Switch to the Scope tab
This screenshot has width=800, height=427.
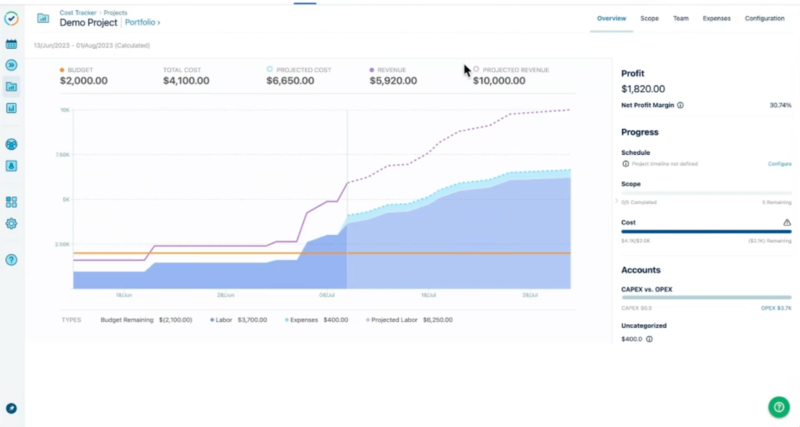tap(649, 18)
